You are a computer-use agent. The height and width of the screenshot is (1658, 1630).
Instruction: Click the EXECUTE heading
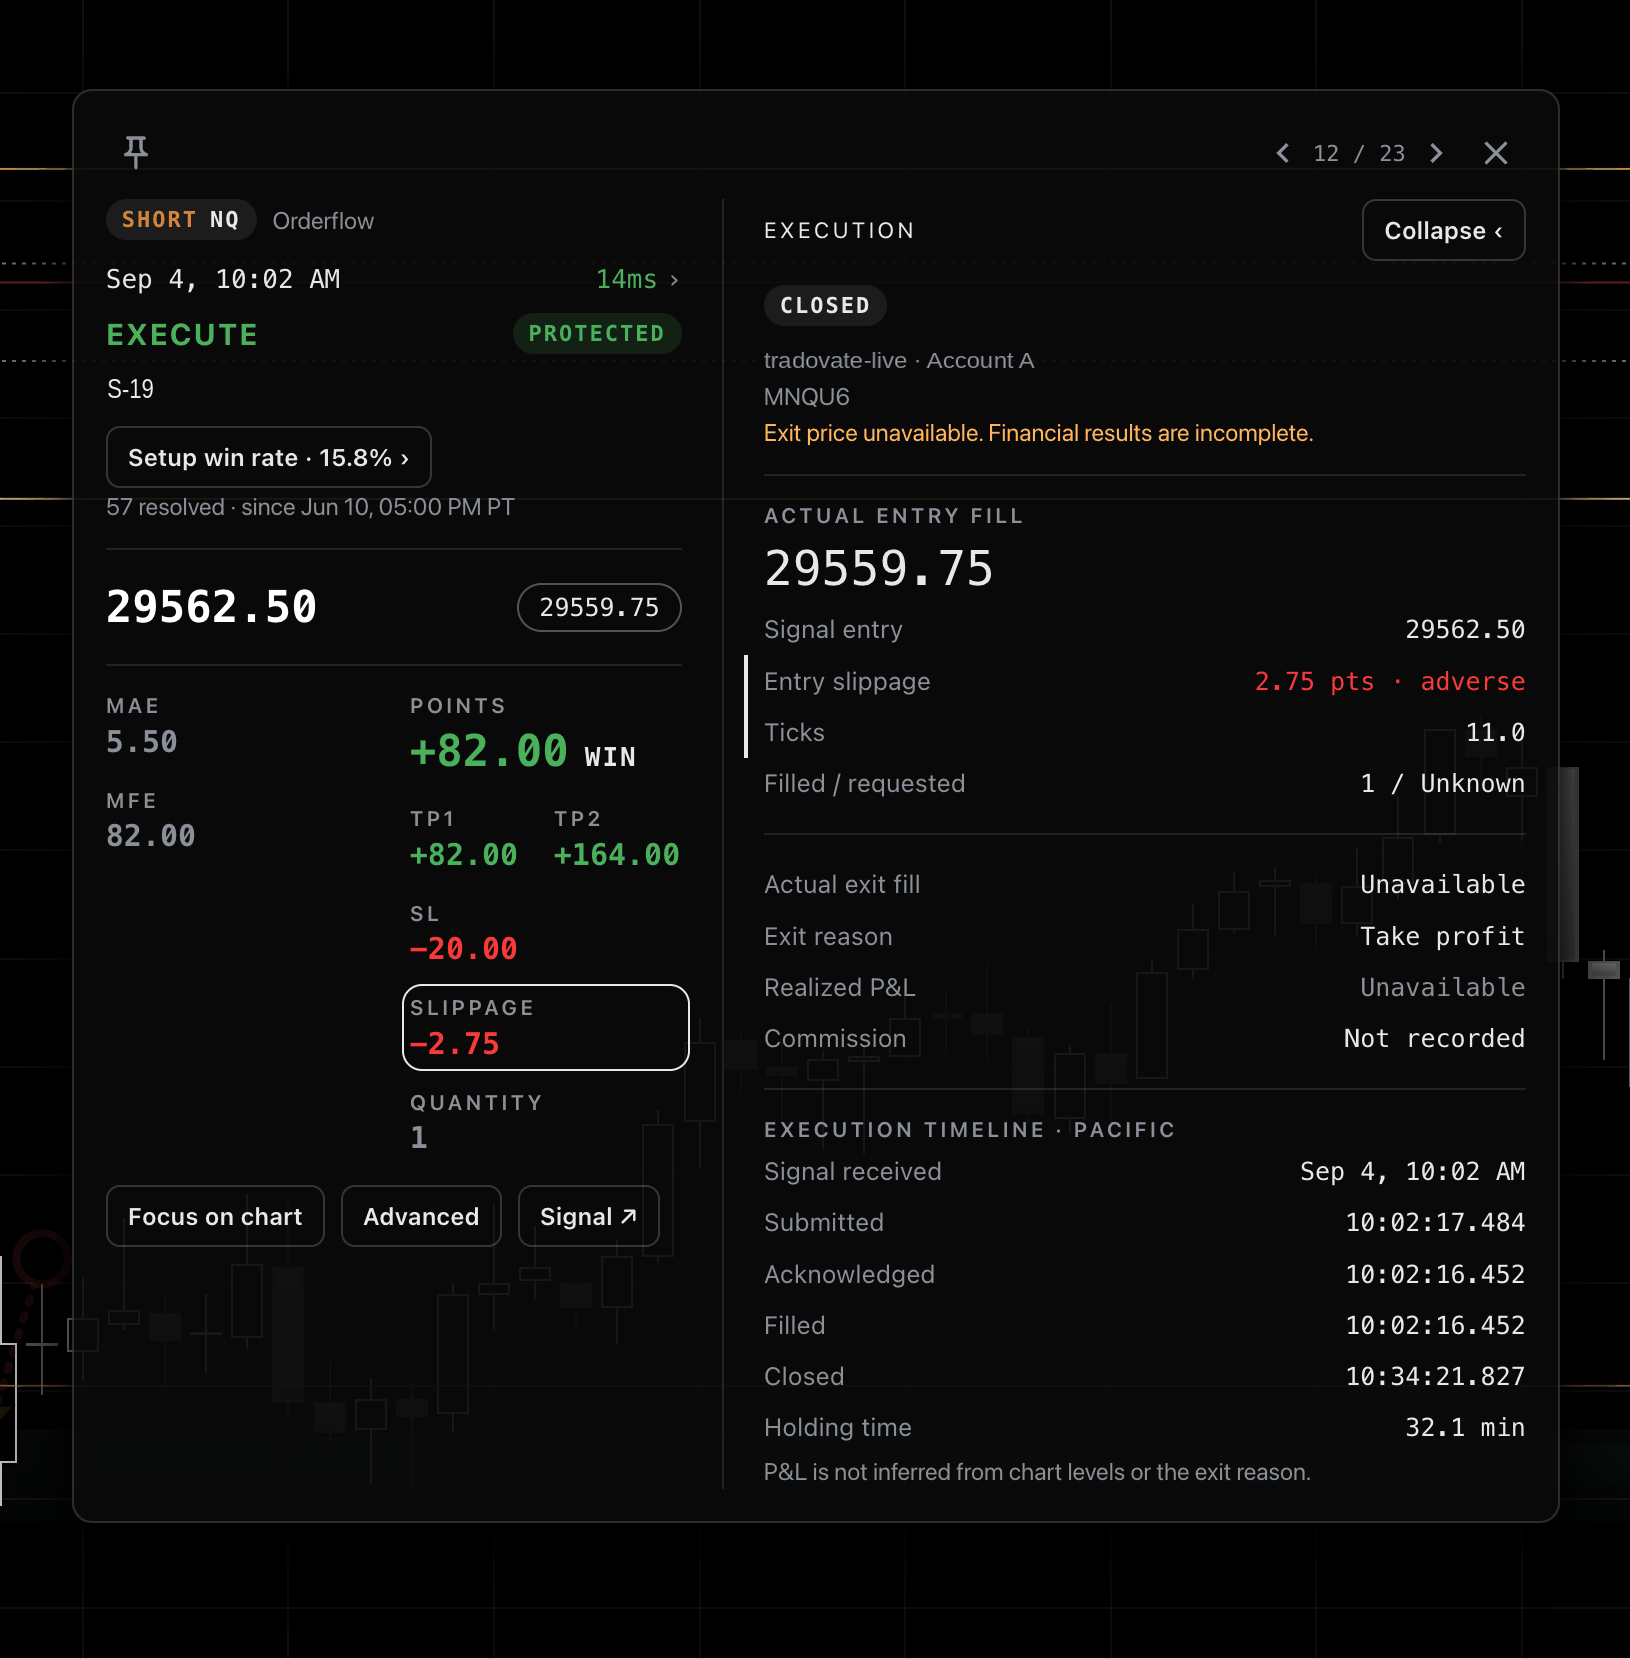[x=182, y=335]
